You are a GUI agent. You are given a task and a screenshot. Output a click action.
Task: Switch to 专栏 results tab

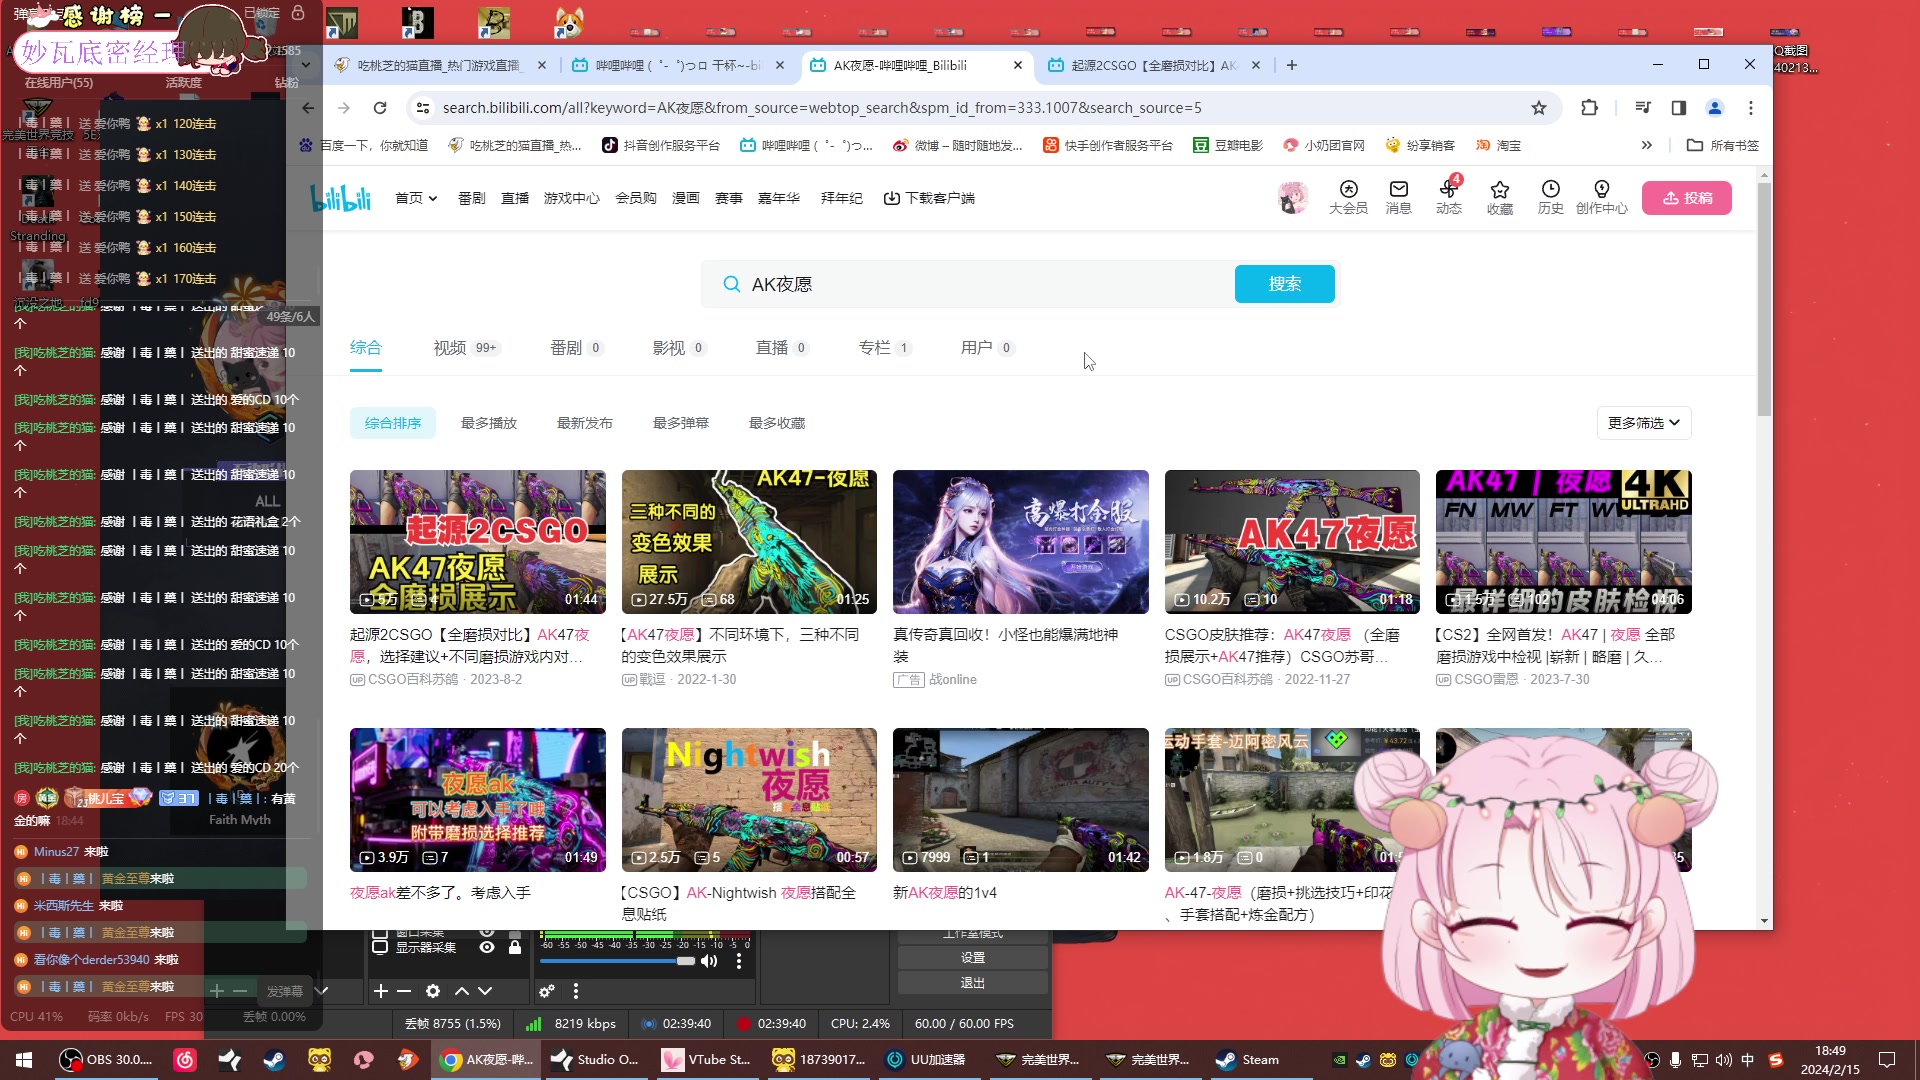click(885, 348)
